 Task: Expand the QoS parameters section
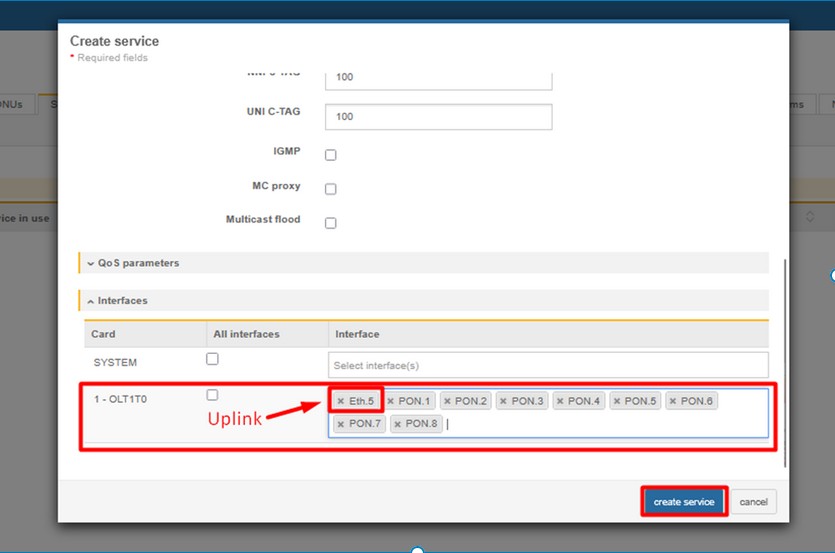138,263
